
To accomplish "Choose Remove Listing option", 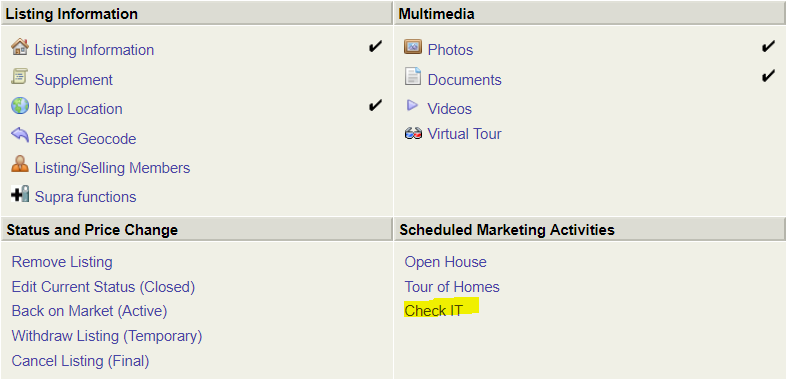I will point(62,262).
